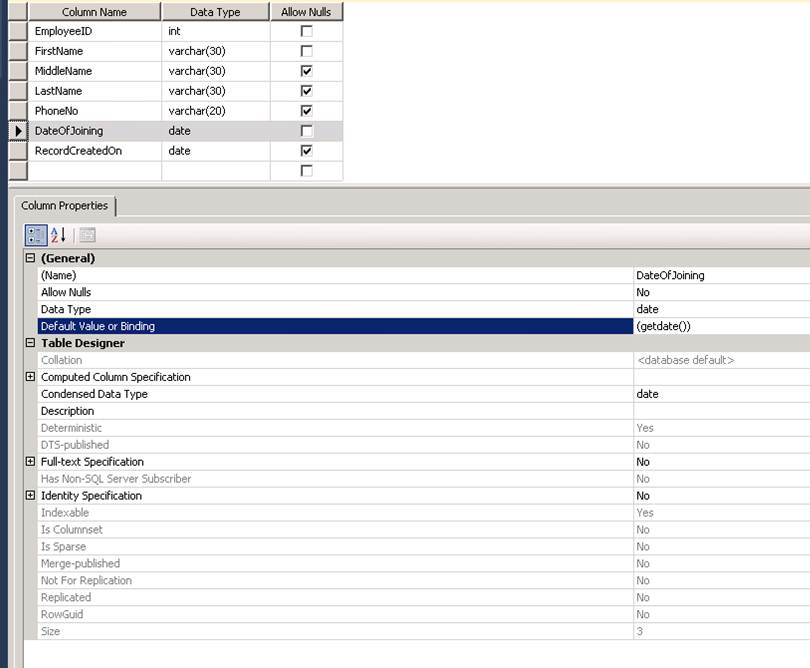The width and height of the screenshot is (810, 668).
Task: Toggle Allow Nulls for MiddleName
Action: (305, 71)
